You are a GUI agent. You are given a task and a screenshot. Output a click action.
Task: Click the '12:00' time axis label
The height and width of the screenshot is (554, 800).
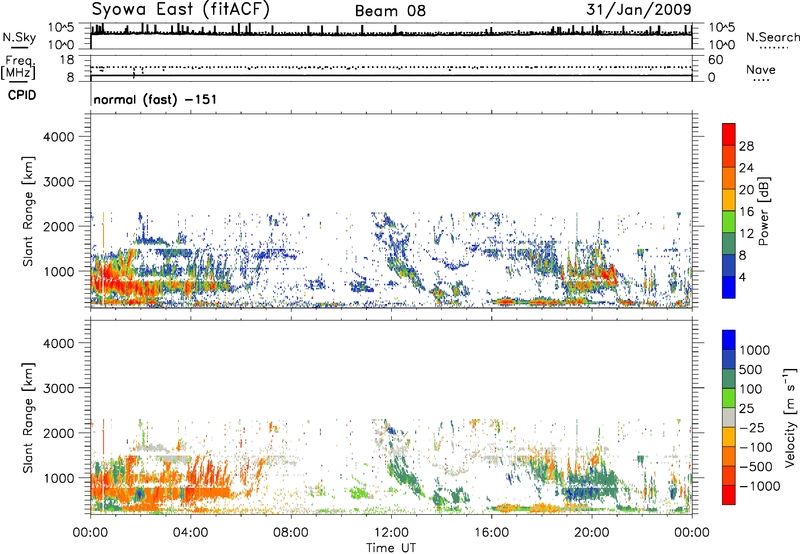tap(391, 533)
